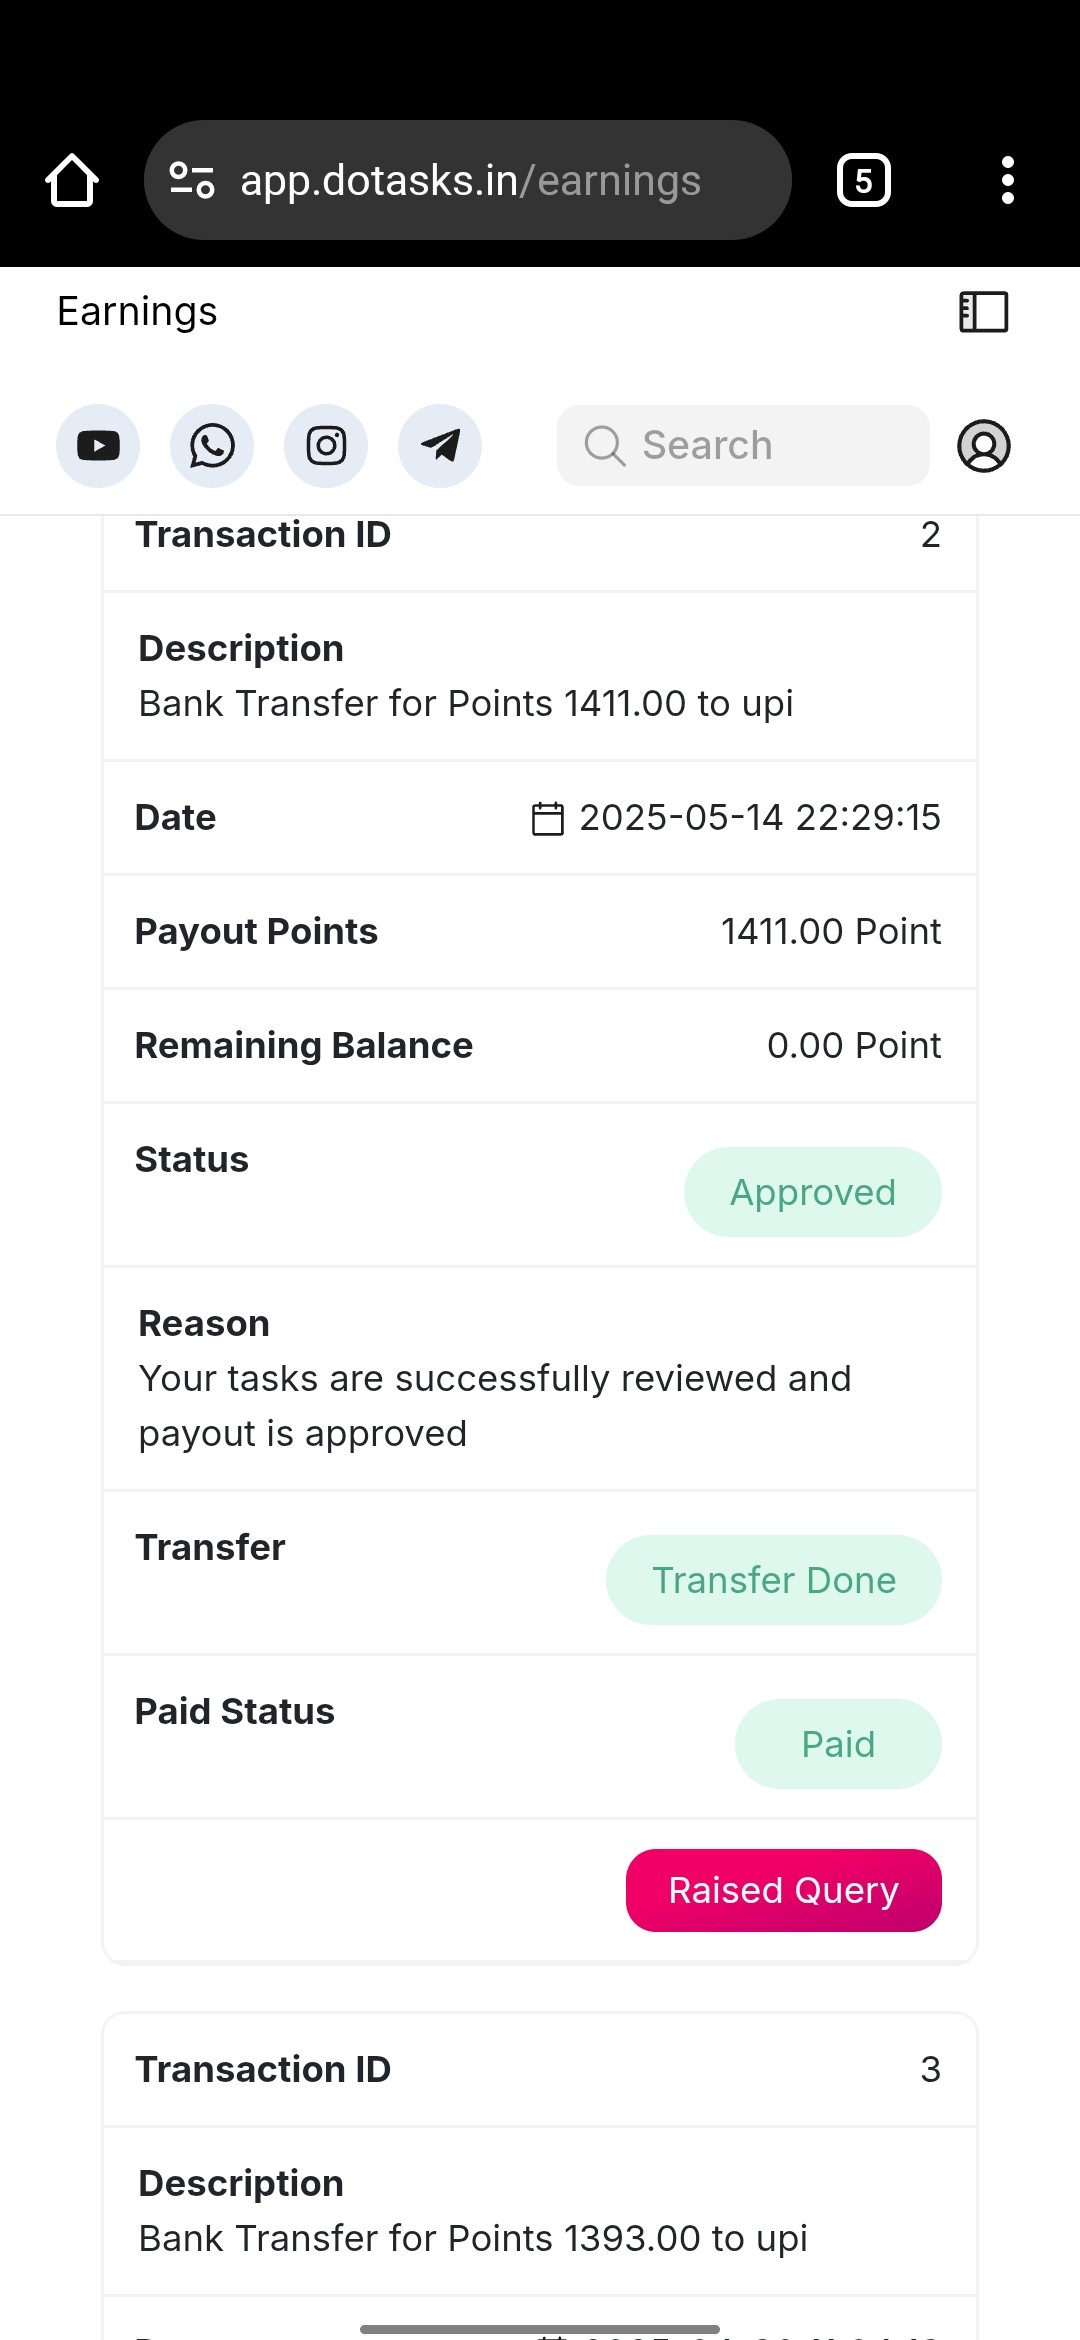Tap the Paid status badge
Image resolution: width=1080 pixels, height=2340 pixels.
(x=838, y=1744)
